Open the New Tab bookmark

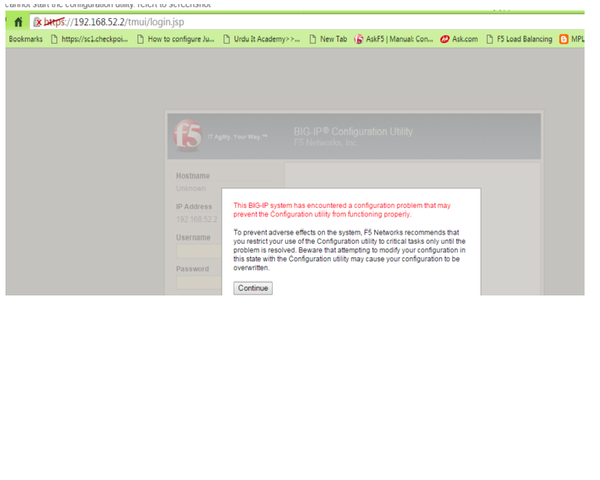328,39
